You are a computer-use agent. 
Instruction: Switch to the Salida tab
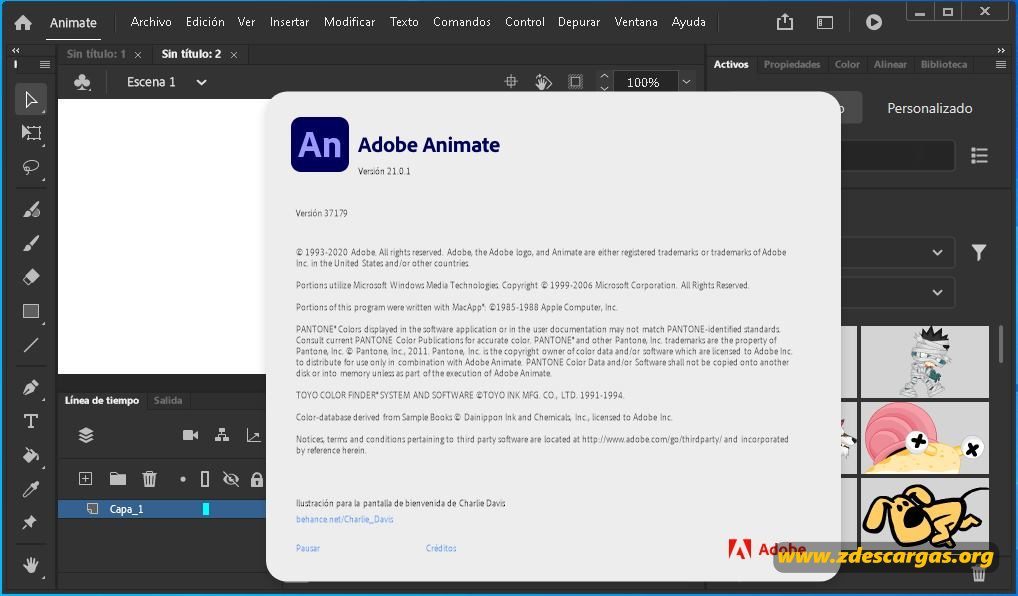tap(168, 401)
